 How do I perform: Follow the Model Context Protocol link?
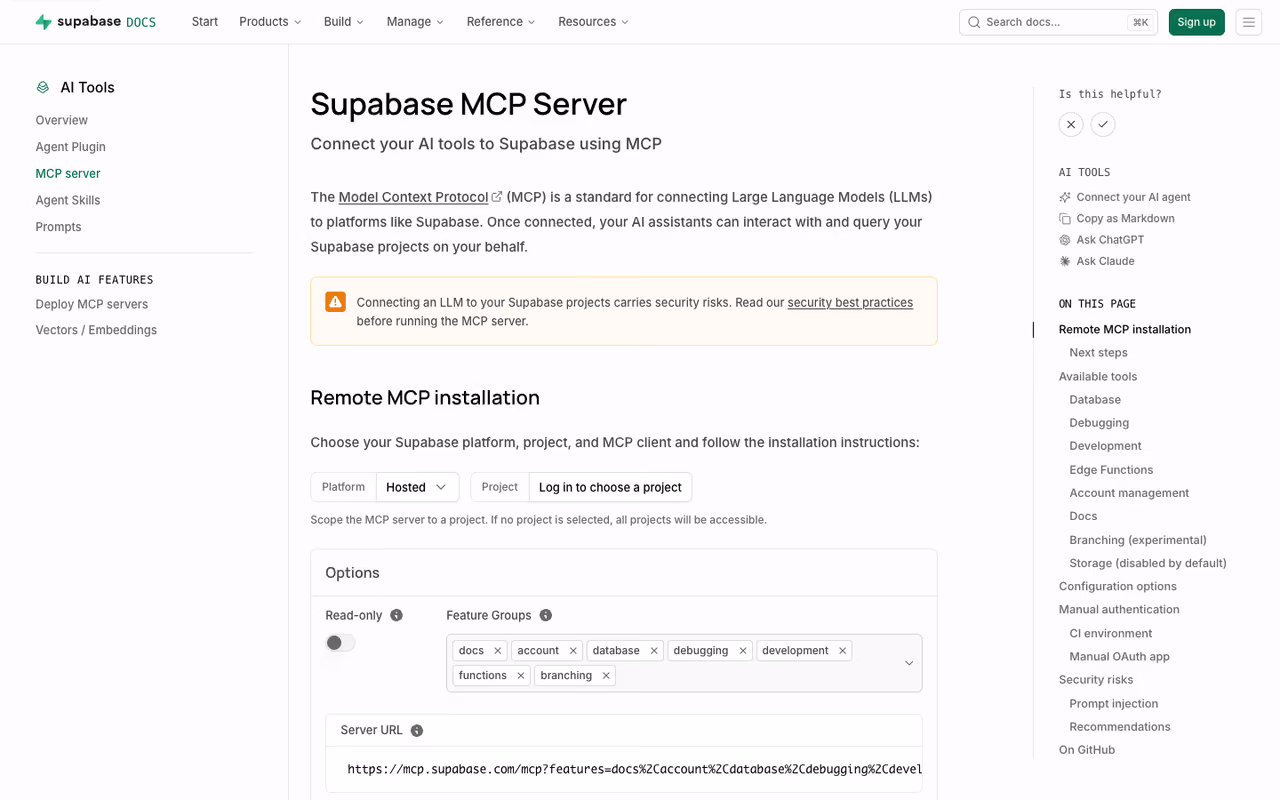pos(413,197)
